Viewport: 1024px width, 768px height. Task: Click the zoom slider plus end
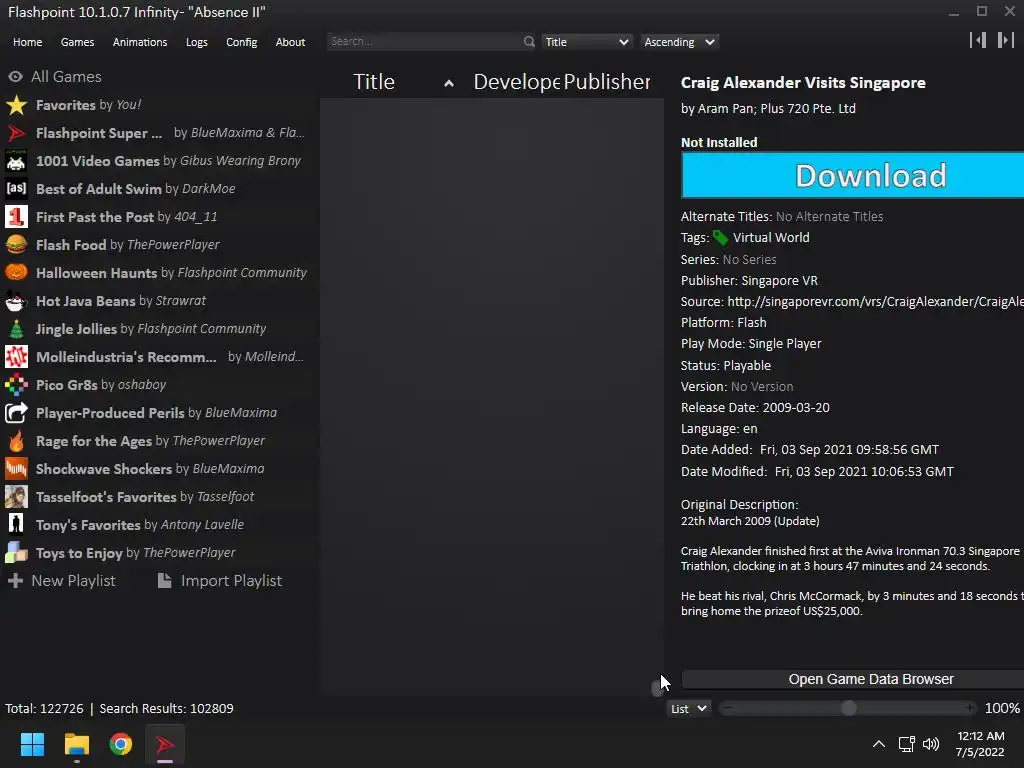(x=970, y=708)
